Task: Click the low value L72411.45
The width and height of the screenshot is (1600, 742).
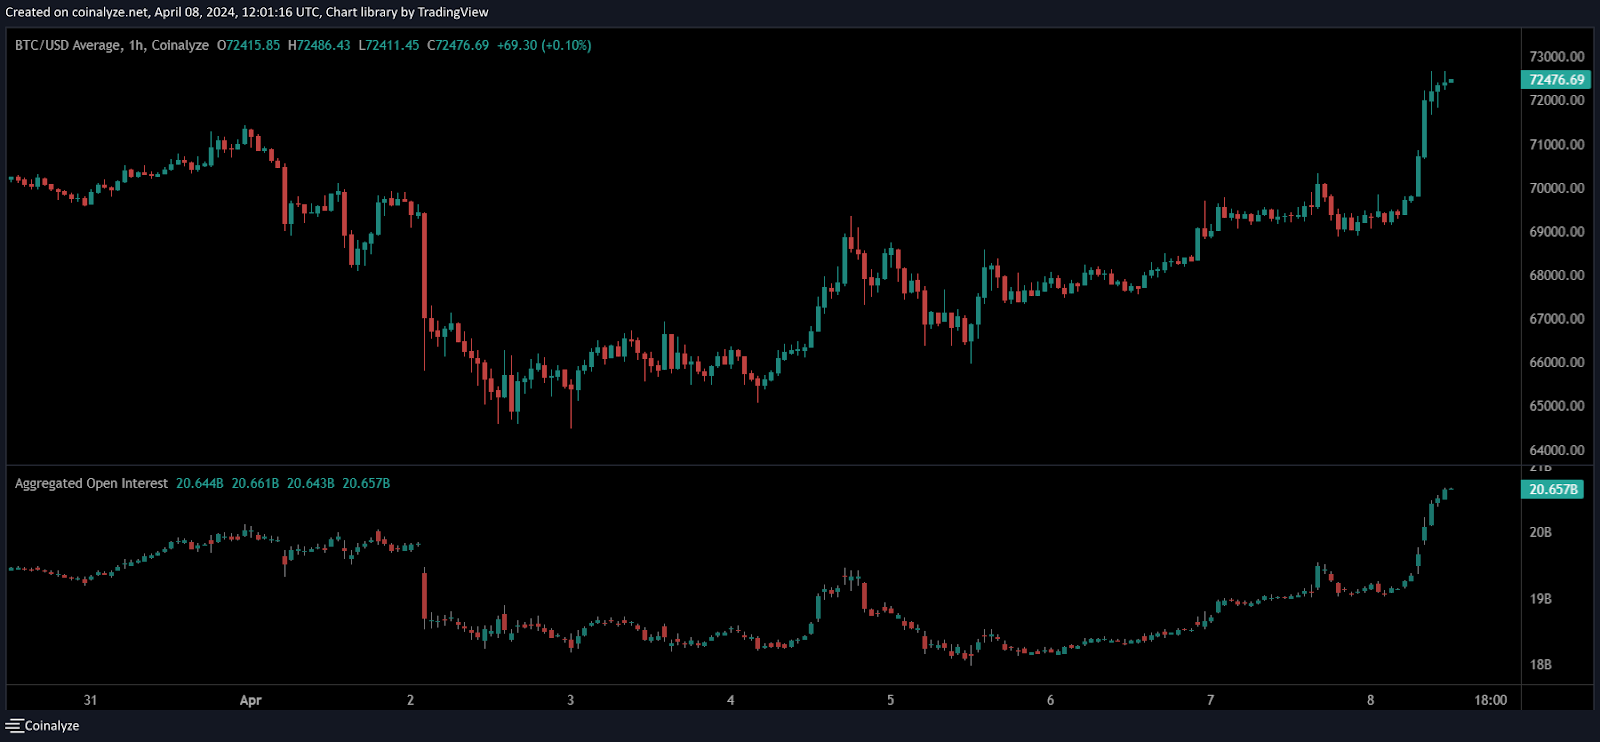Action: tap(389, 45)
